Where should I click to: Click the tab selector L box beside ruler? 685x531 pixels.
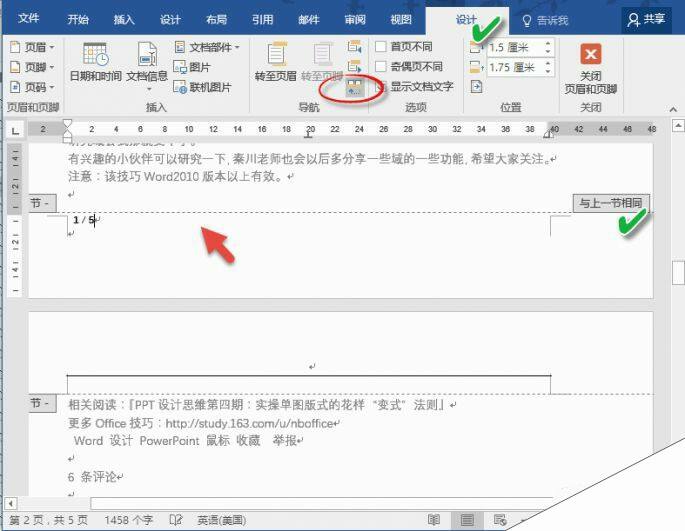(x=15, y=130)
